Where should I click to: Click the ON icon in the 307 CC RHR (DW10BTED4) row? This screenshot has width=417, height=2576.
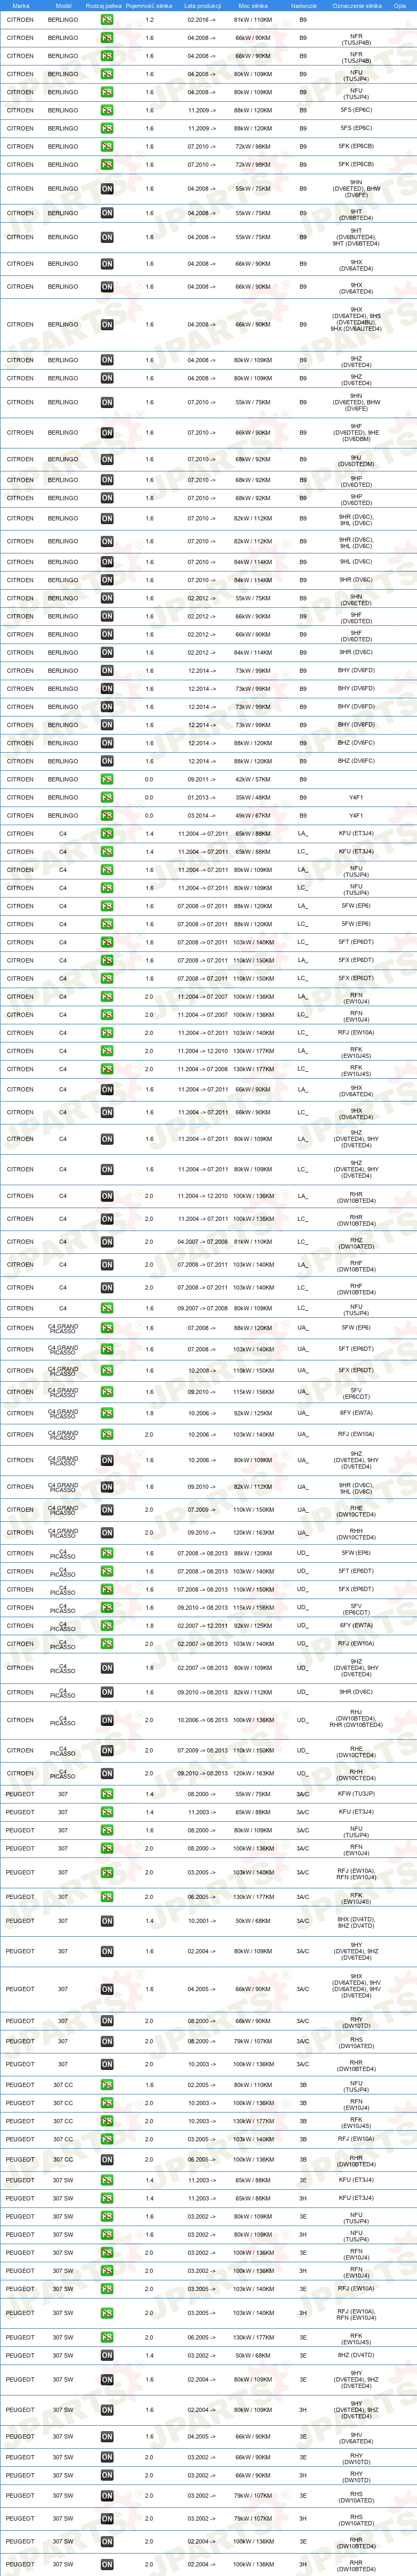pos(107,2159)
